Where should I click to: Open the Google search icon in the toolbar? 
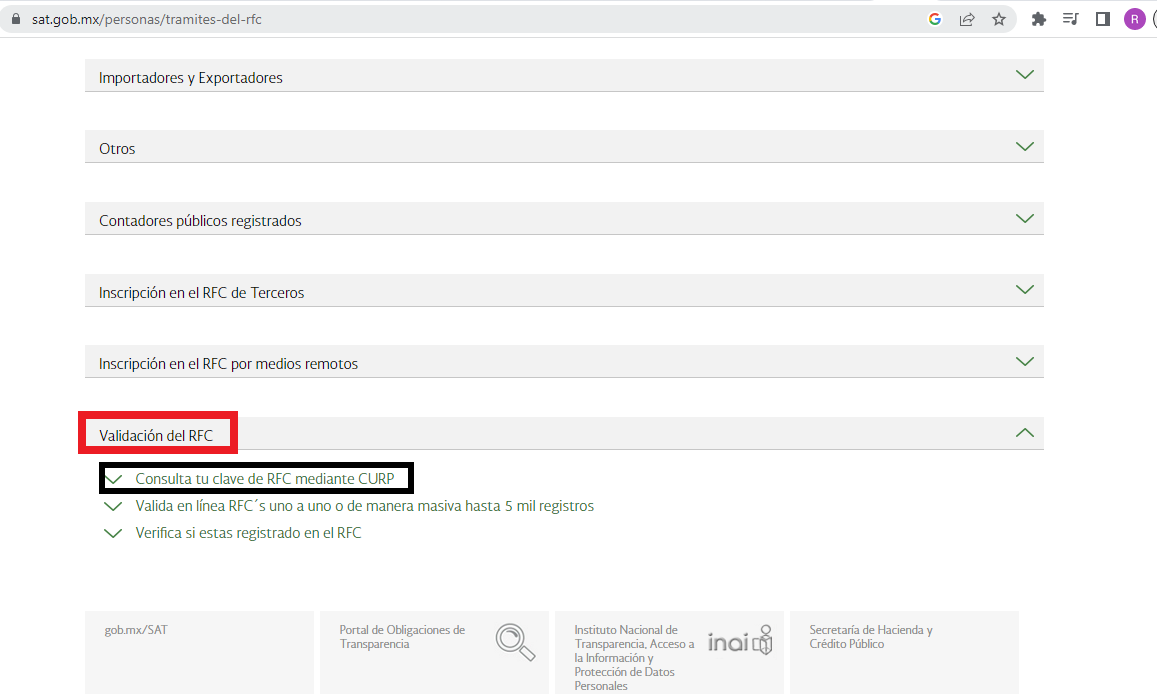pos(934,18)
